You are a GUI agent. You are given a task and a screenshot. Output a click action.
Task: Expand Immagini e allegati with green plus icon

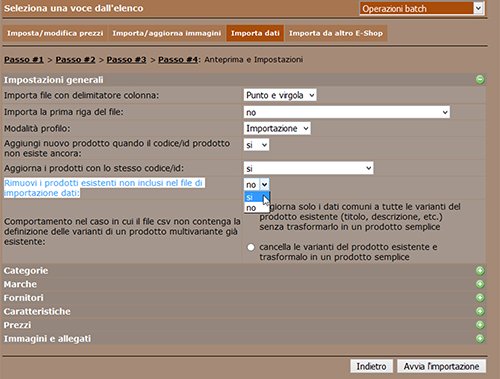(480, 339)
